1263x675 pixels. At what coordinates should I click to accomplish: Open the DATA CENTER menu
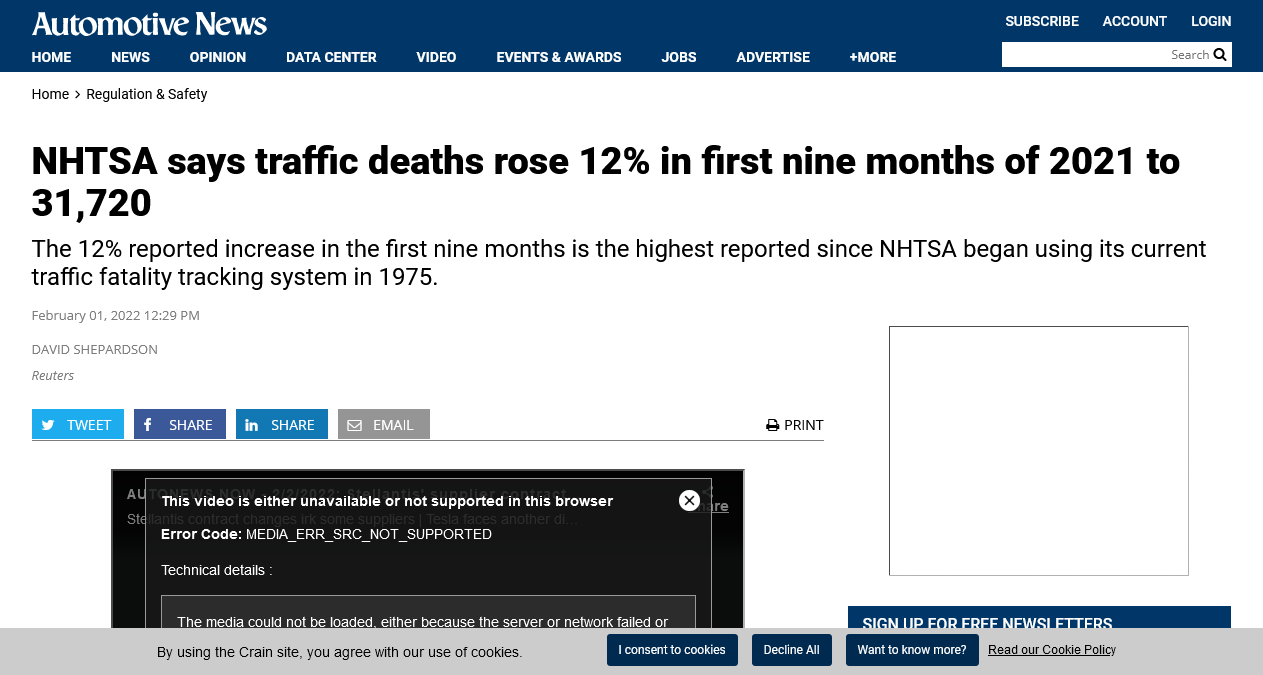coord(331,57)
